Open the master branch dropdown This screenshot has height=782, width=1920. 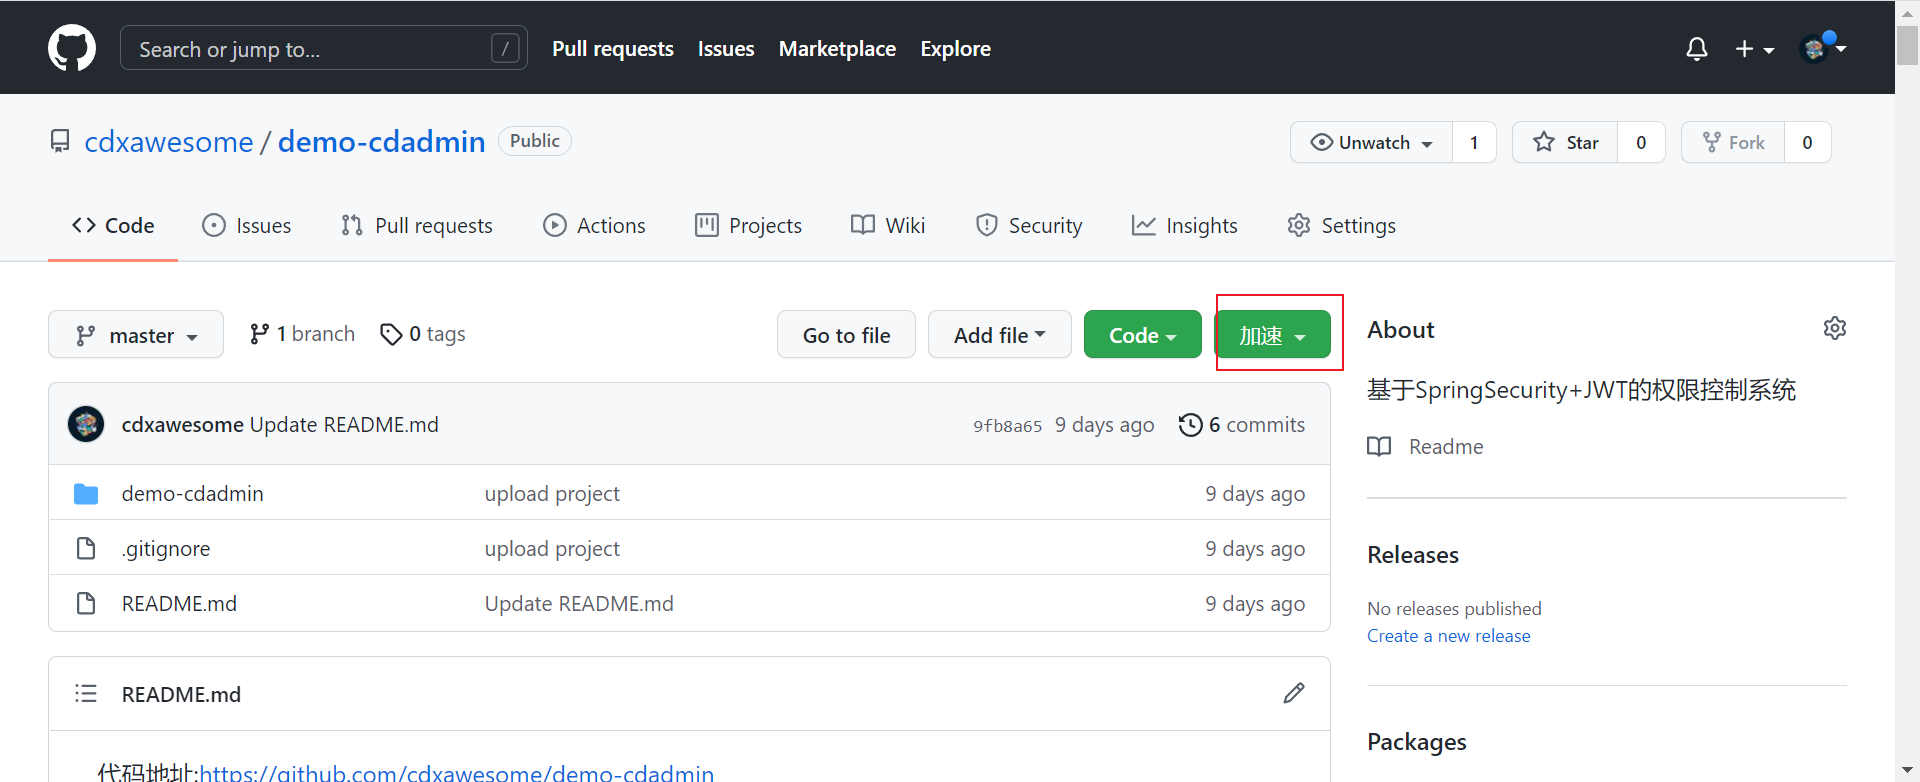(136, 335)
